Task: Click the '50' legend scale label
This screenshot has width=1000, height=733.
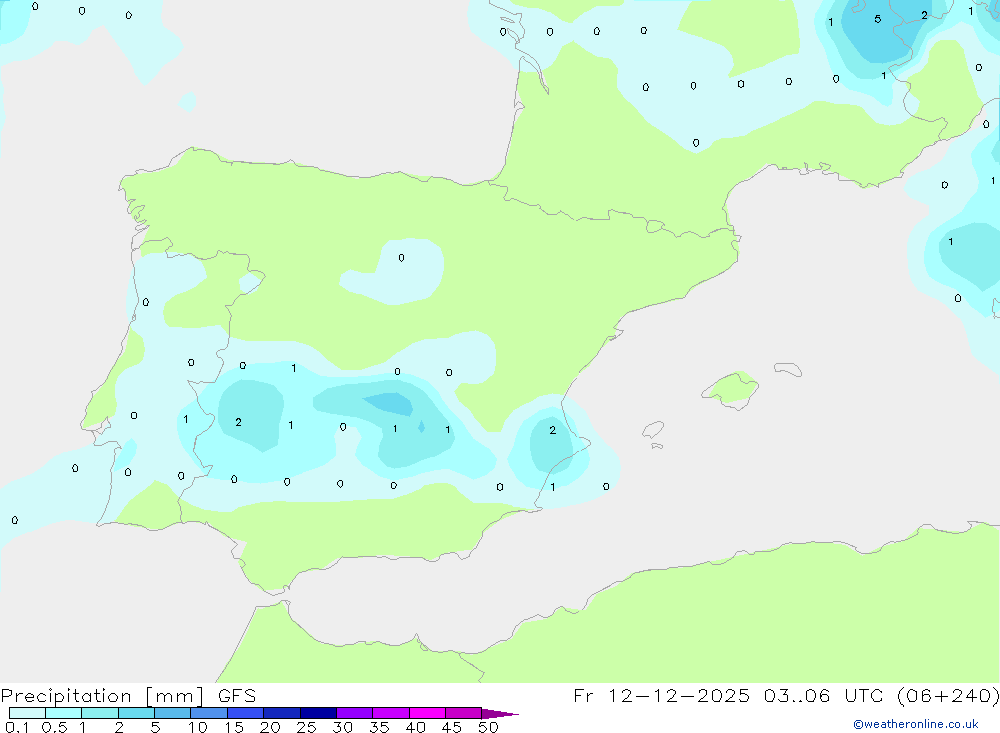Action: click(x=488, y=727)
